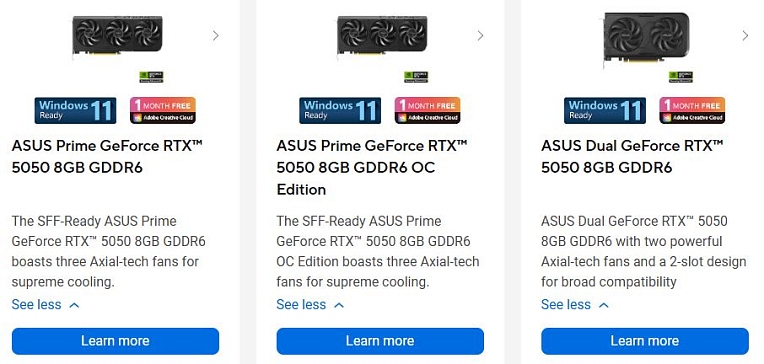The height and width of the screenshot is (364, 764).
Task: Open ASUS Dual GeForce RTX 5050 title link
Action: tap(632, 156)
